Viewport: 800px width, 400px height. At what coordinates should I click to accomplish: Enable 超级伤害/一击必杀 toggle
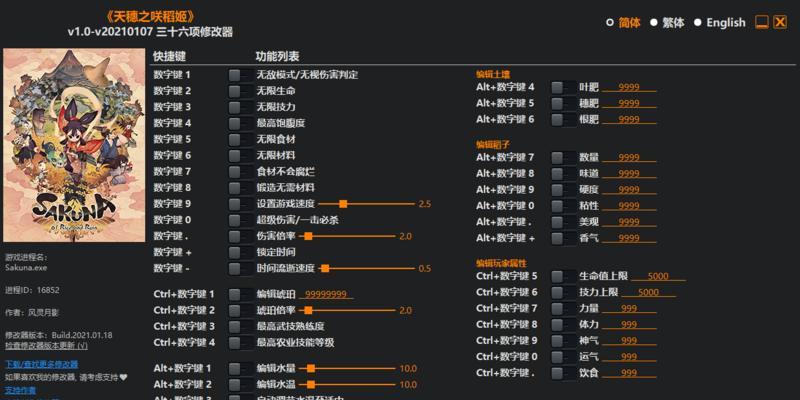pos(240,220)
